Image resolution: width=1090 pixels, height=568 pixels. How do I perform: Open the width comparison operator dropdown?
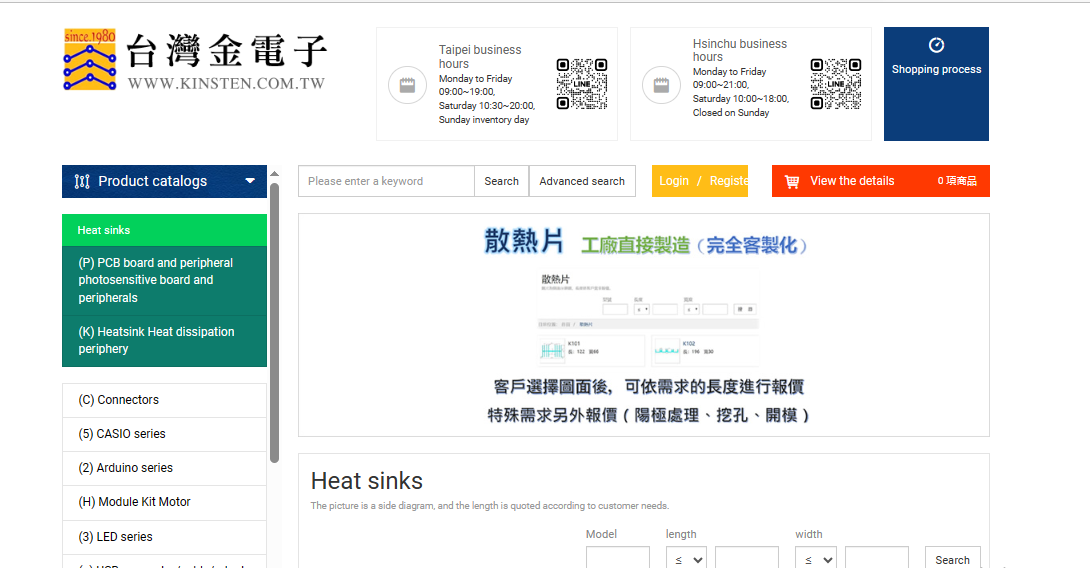tap(815, 558)
